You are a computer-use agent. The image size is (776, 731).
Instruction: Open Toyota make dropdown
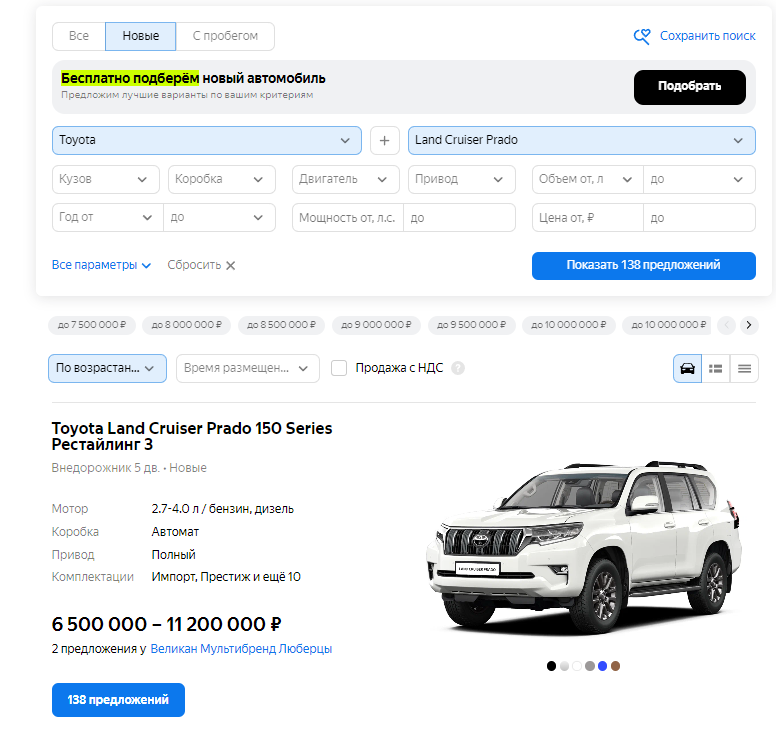[x=207, y=141]
